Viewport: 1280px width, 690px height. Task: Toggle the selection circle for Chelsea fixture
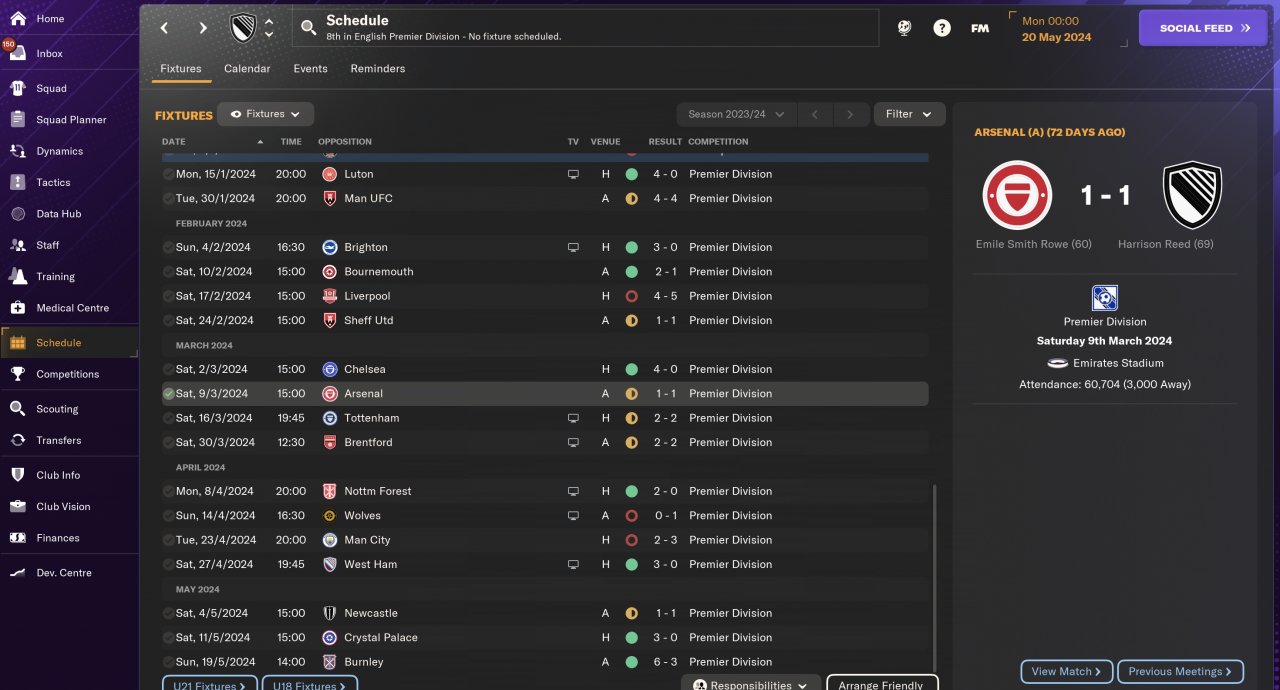pyautogui.click(x=168, y=369)
